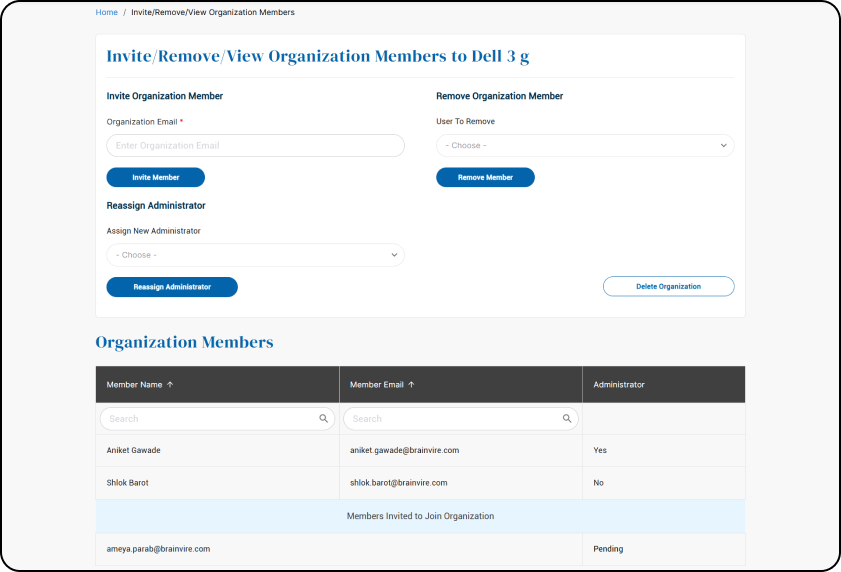Sort by Member Email arrow icon
The image size is (841, 572).
pyautogui.click(x=411, y=384)
